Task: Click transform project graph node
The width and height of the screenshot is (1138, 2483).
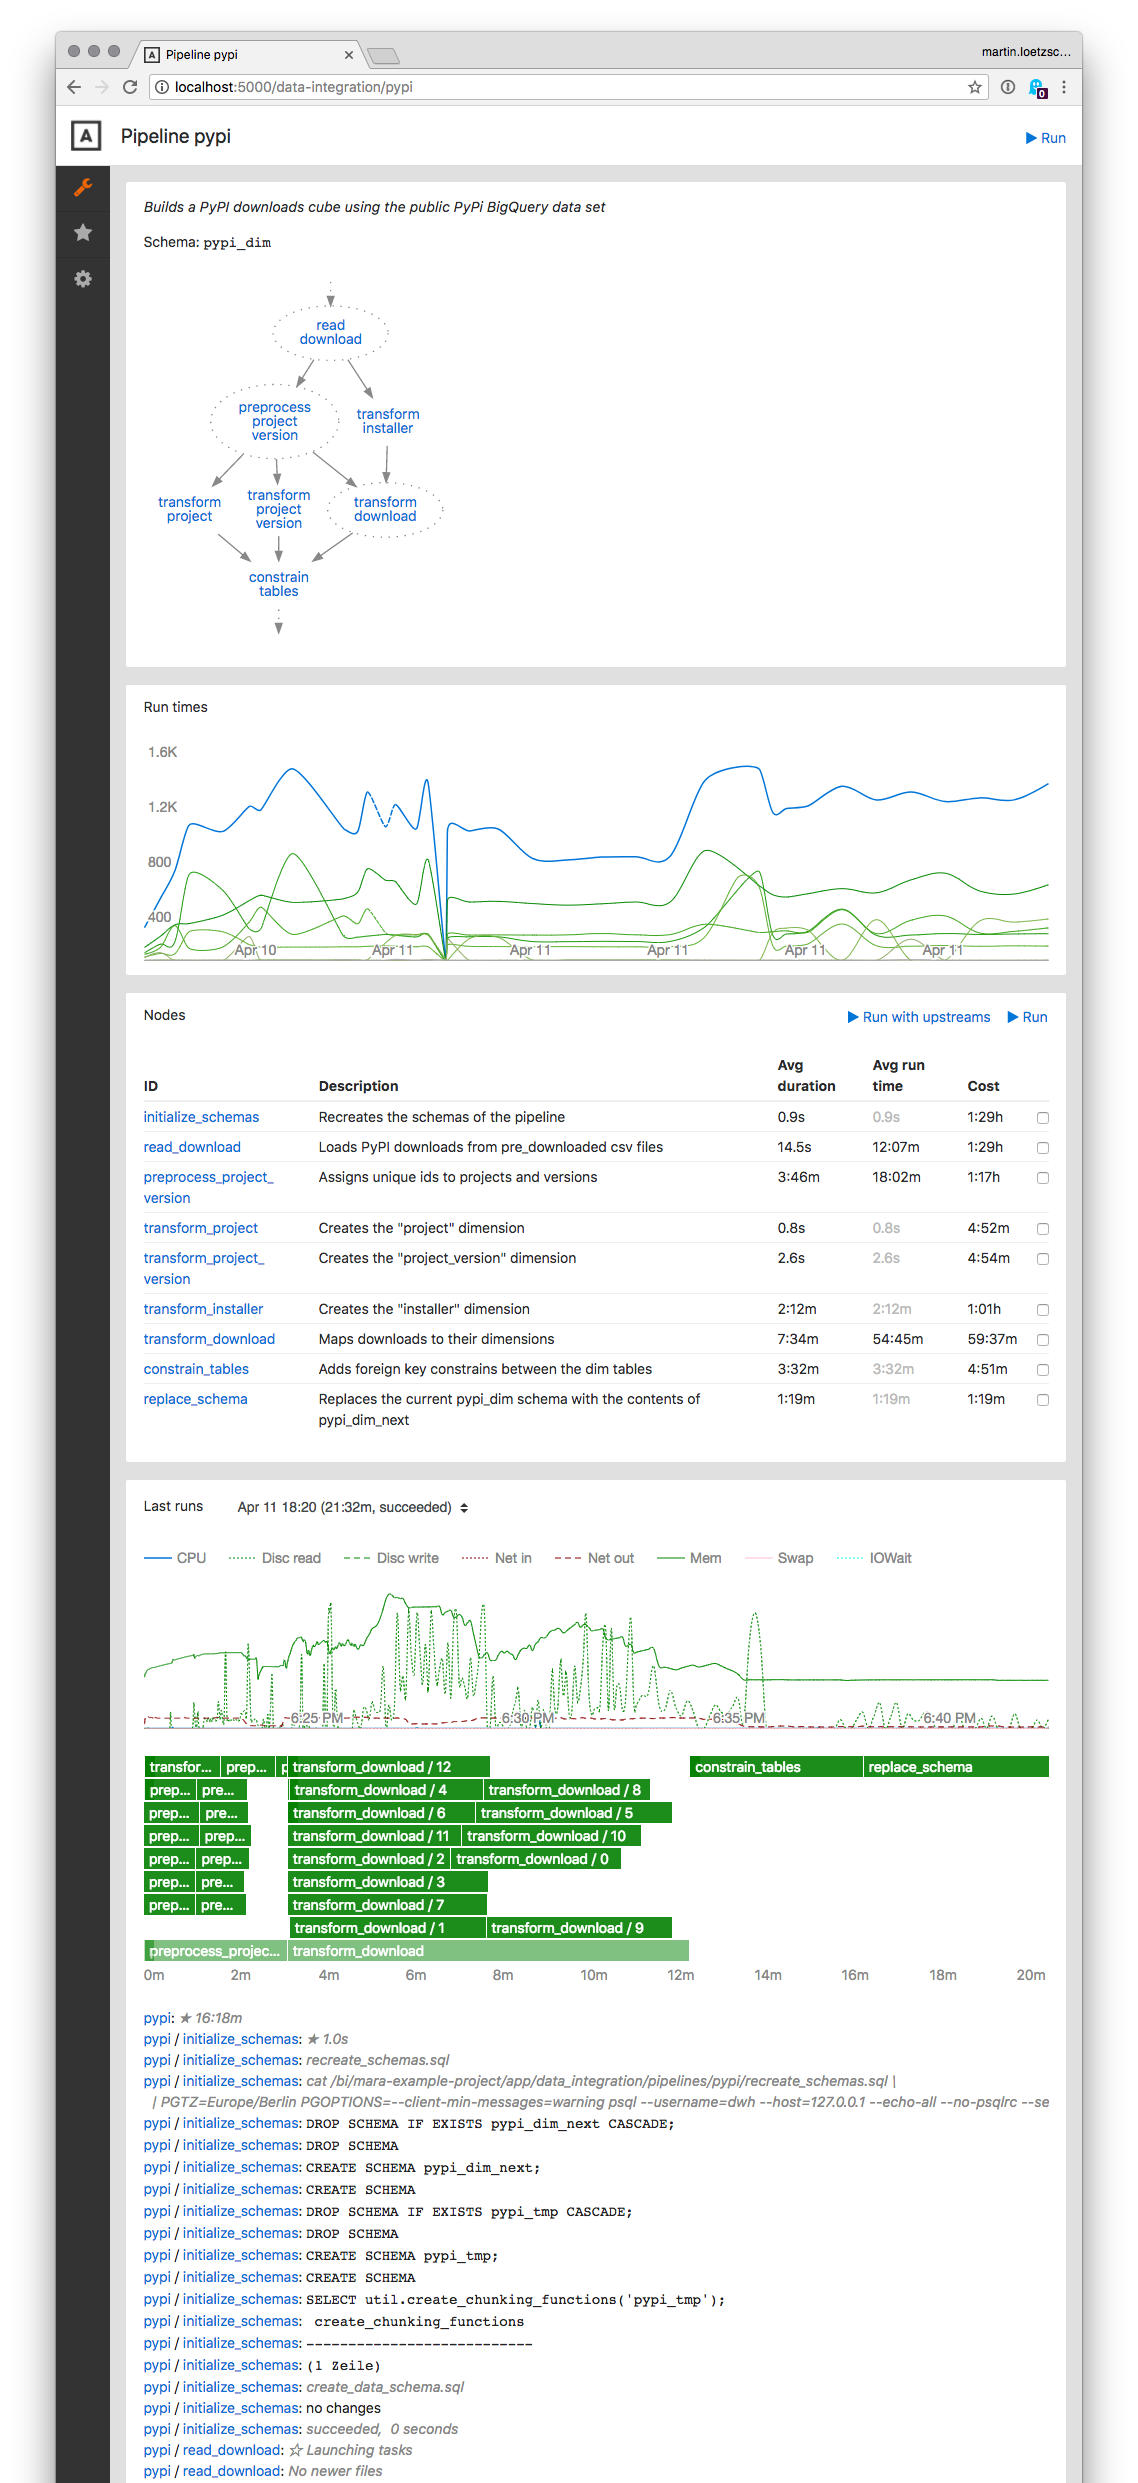Action: coord(190,509)
